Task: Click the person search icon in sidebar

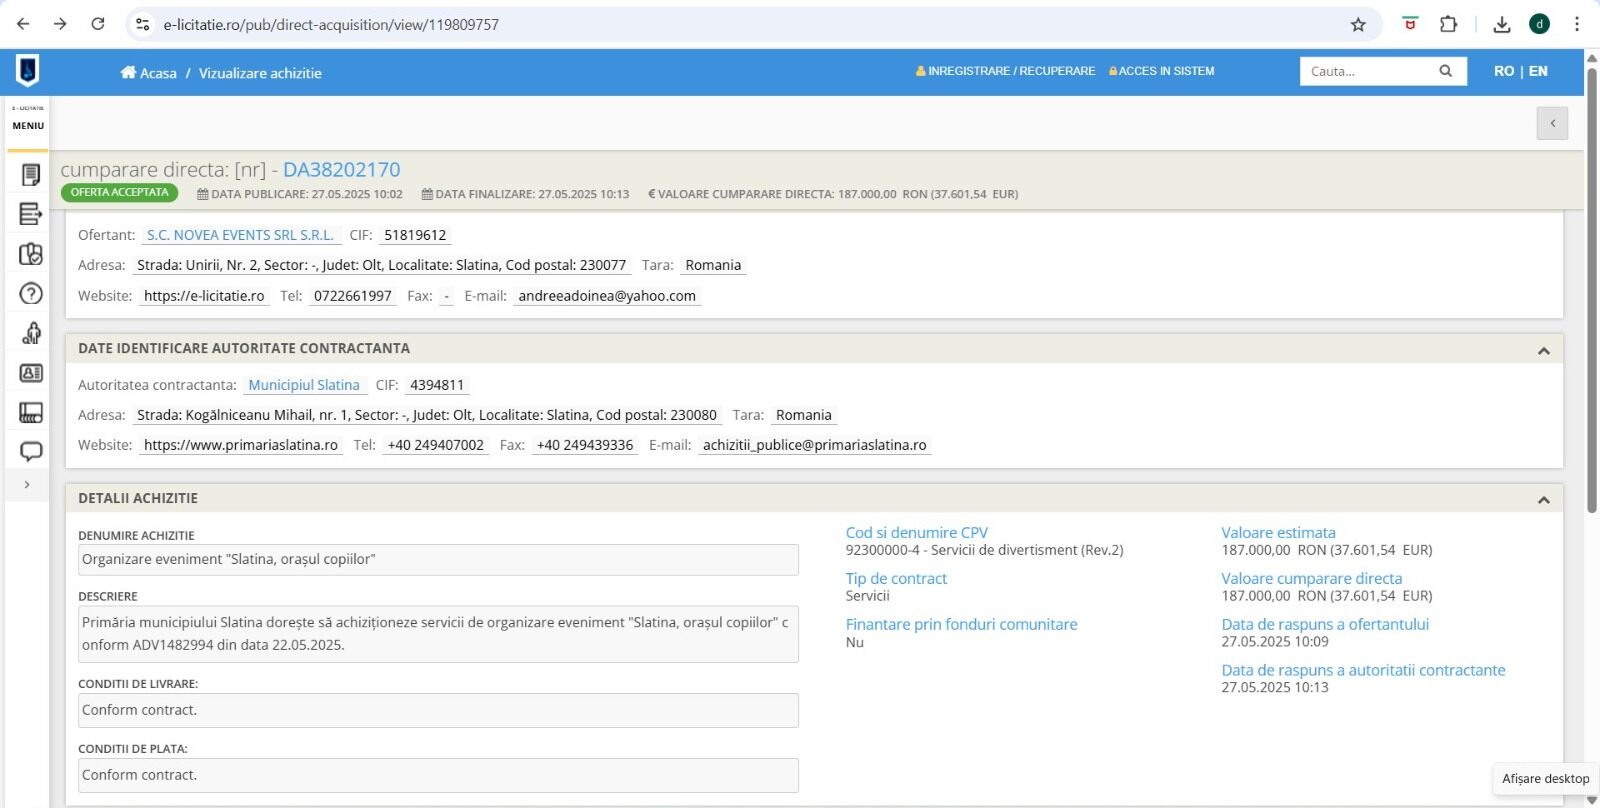Action: click(x=31, y=333)
